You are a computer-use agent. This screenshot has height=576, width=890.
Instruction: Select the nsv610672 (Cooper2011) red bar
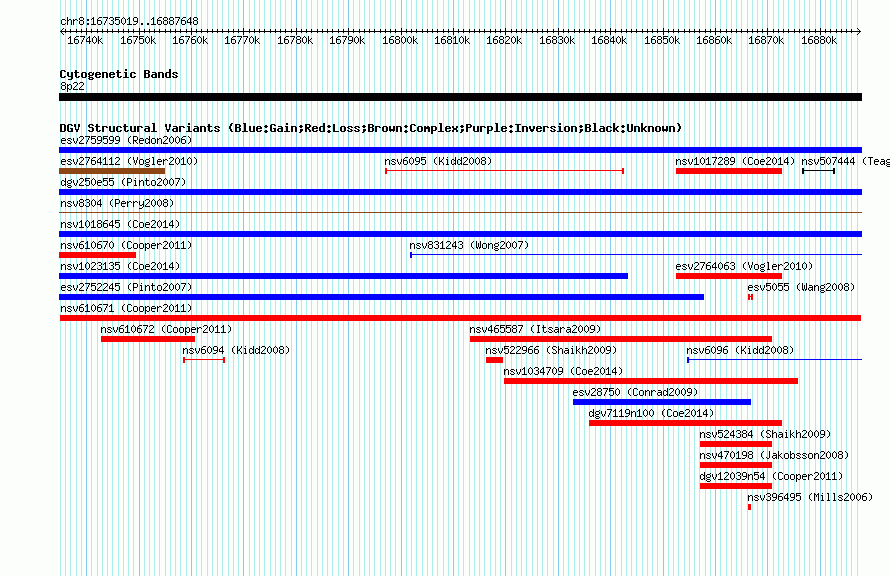coord(148,339)
